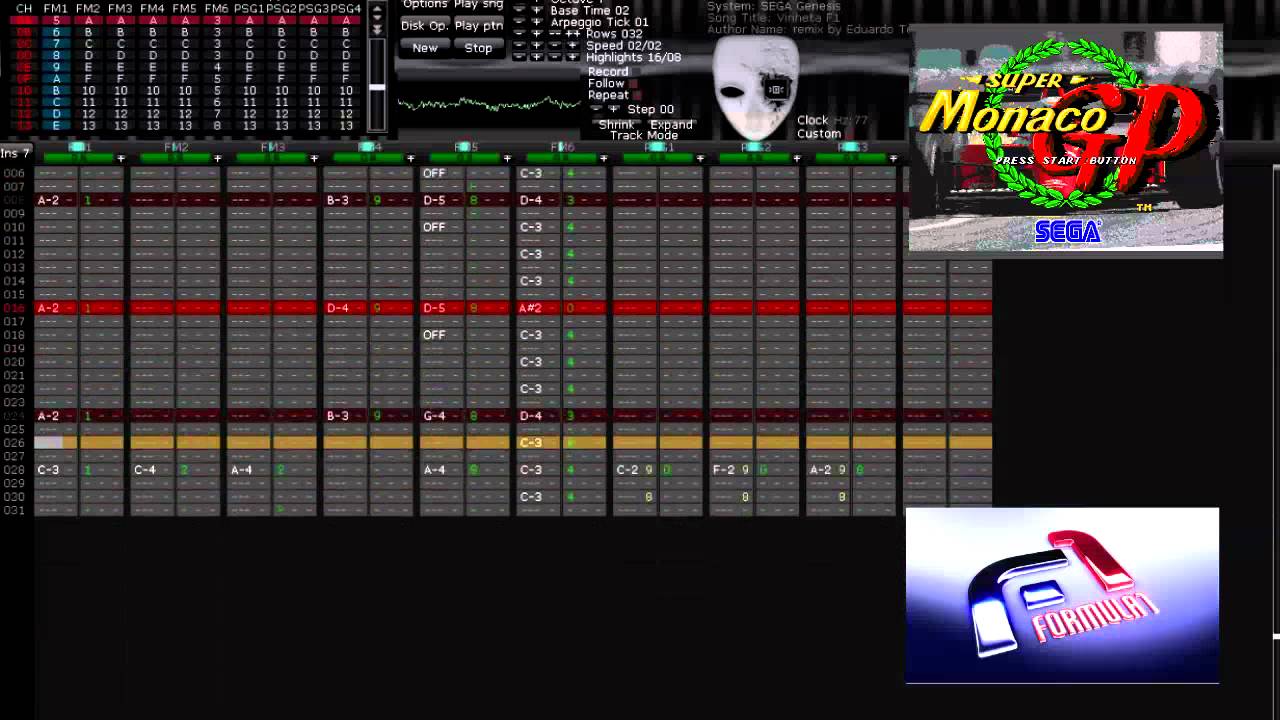Expand FM1 channel with its plus sign
This screenshot has height=720, width=1280.
coord(120,158)
